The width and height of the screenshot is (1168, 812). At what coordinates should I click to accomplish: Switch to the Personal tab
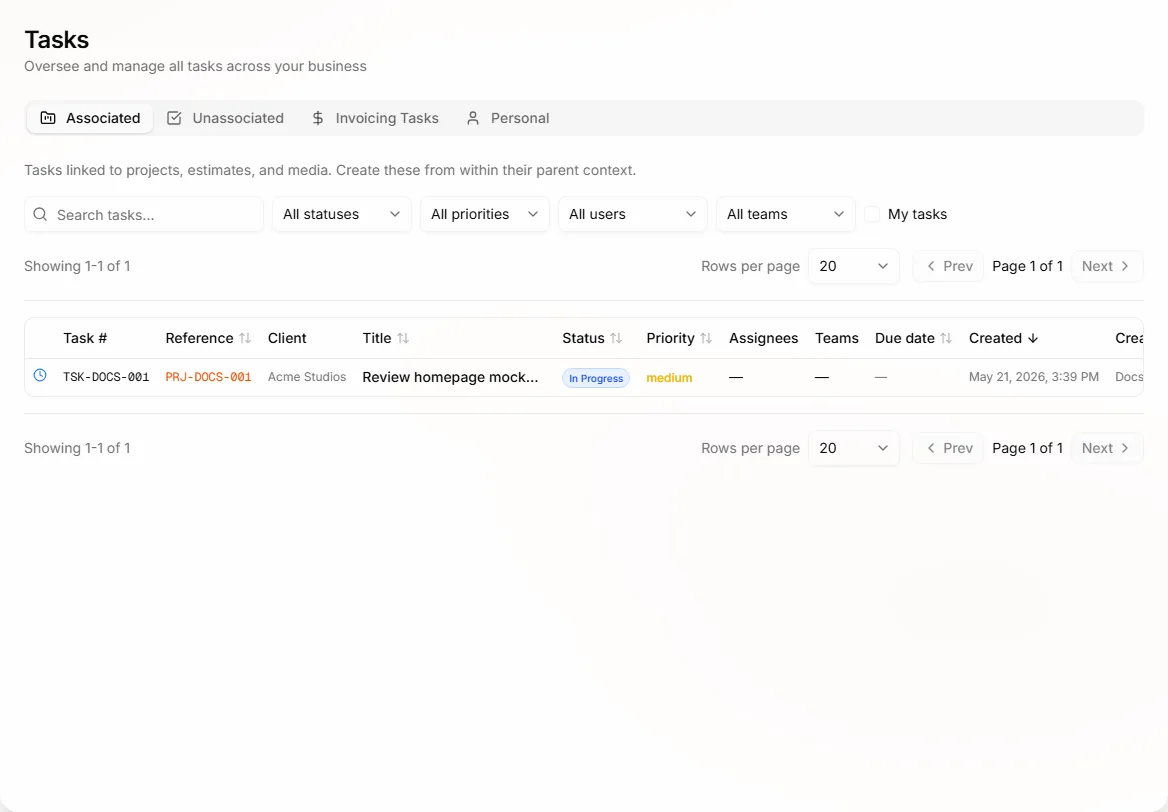point(508,118)
